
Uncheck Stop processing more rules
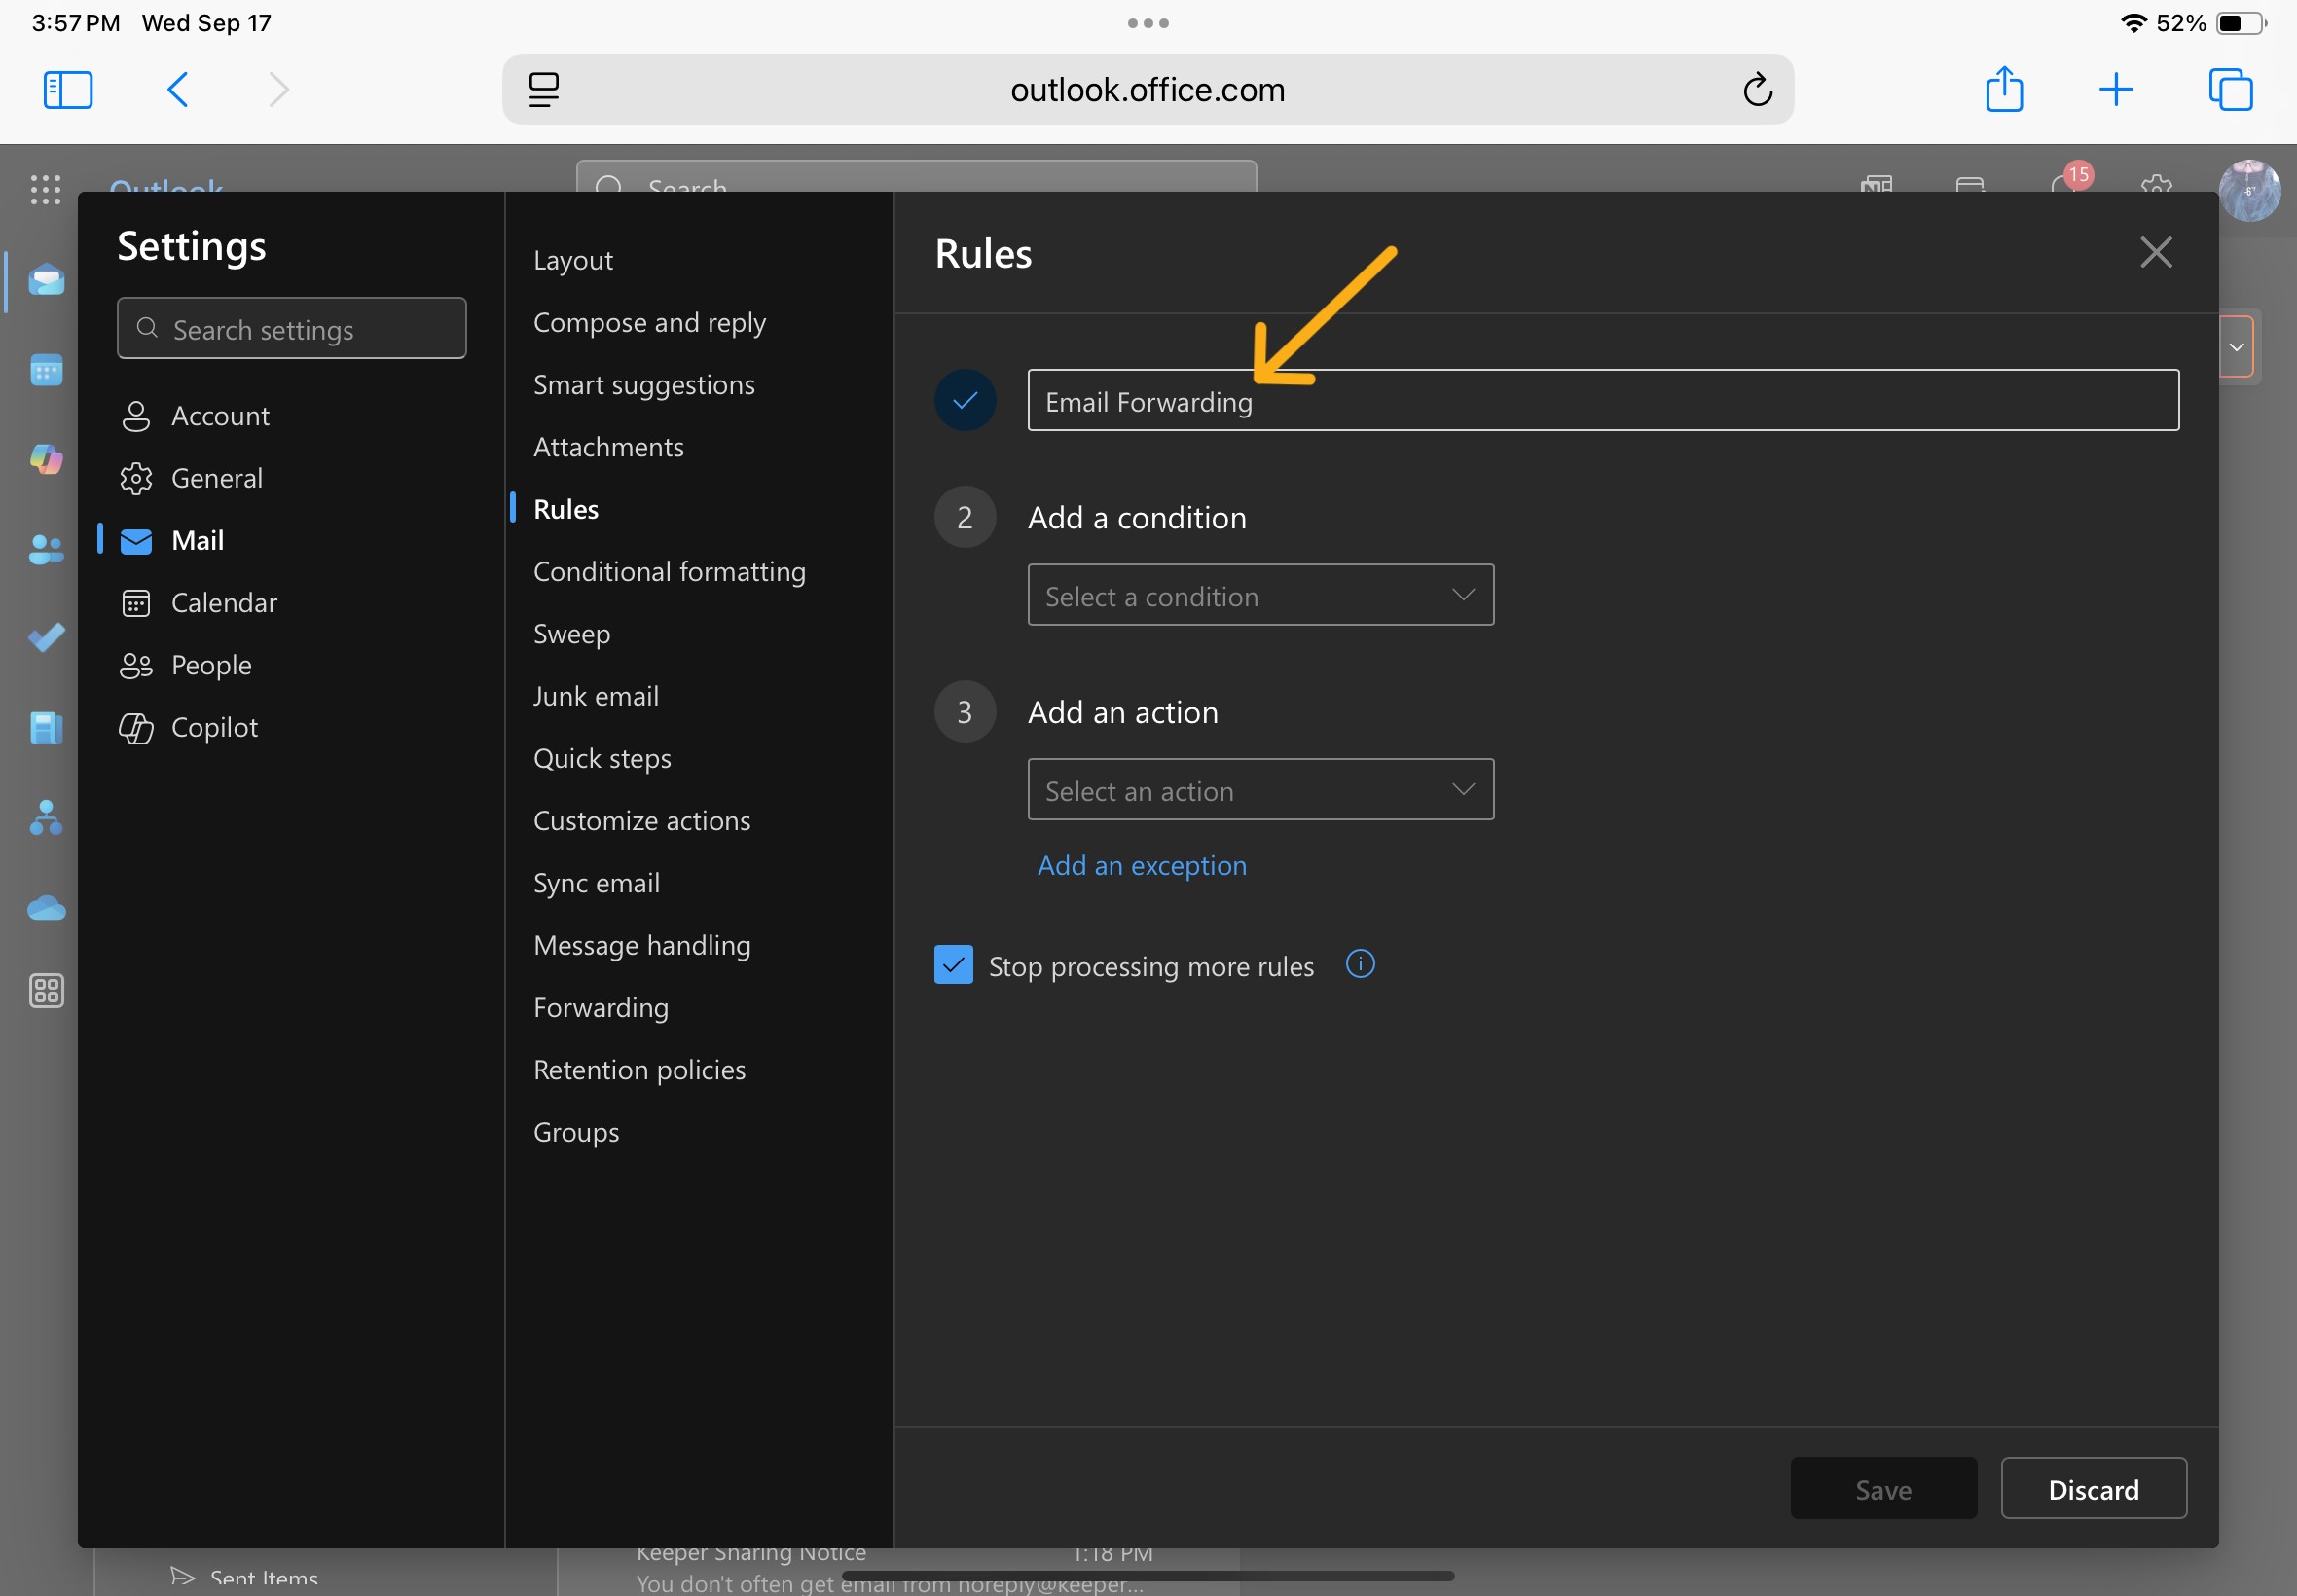[x=953, y=964]
